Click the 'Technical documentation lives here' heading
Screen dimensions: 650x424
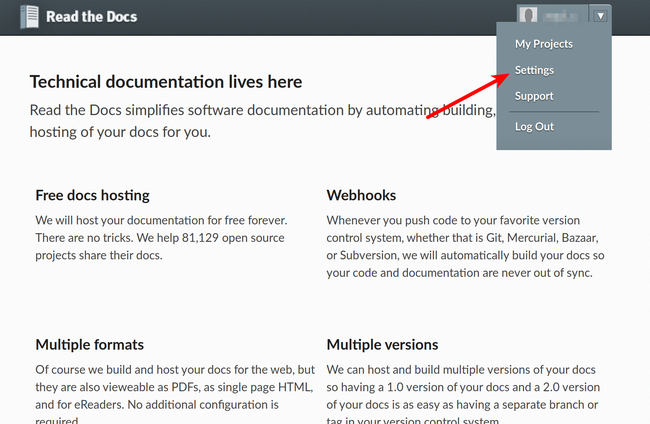coord(166,82)
